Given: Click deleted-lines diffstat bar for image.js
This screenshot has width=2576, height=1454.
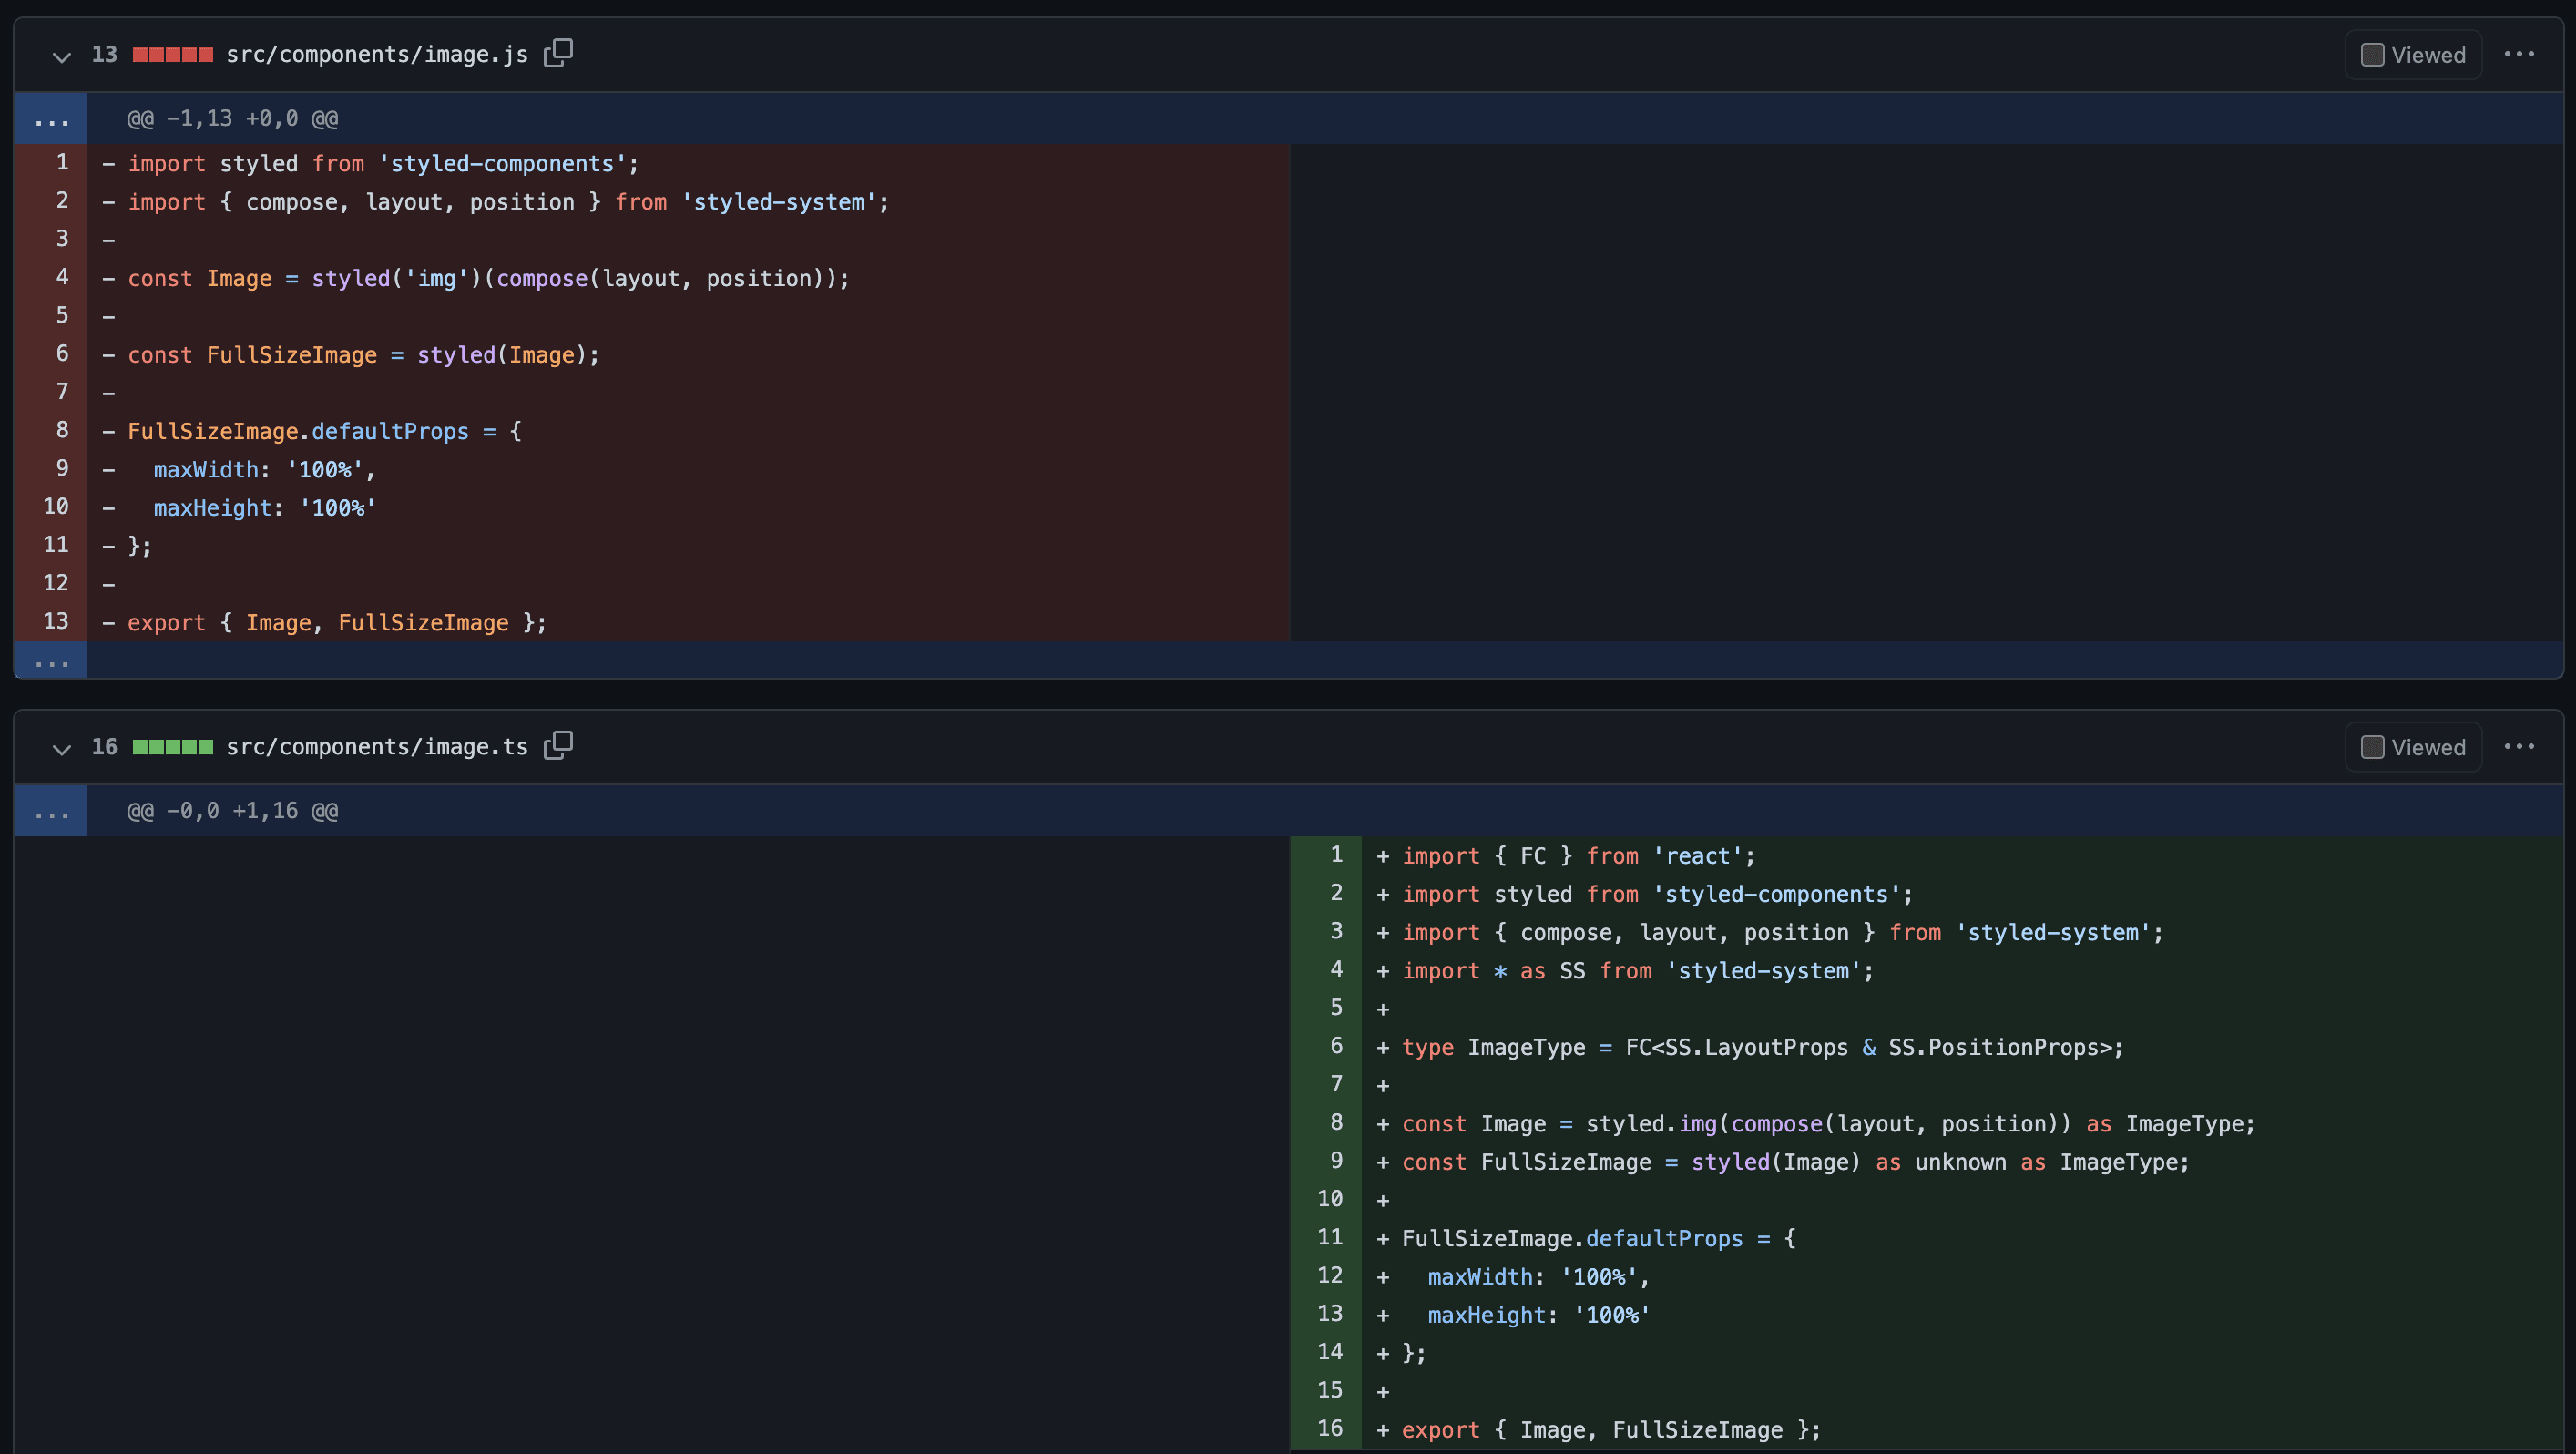Looking at the screenshot, I should pos(172,55).
